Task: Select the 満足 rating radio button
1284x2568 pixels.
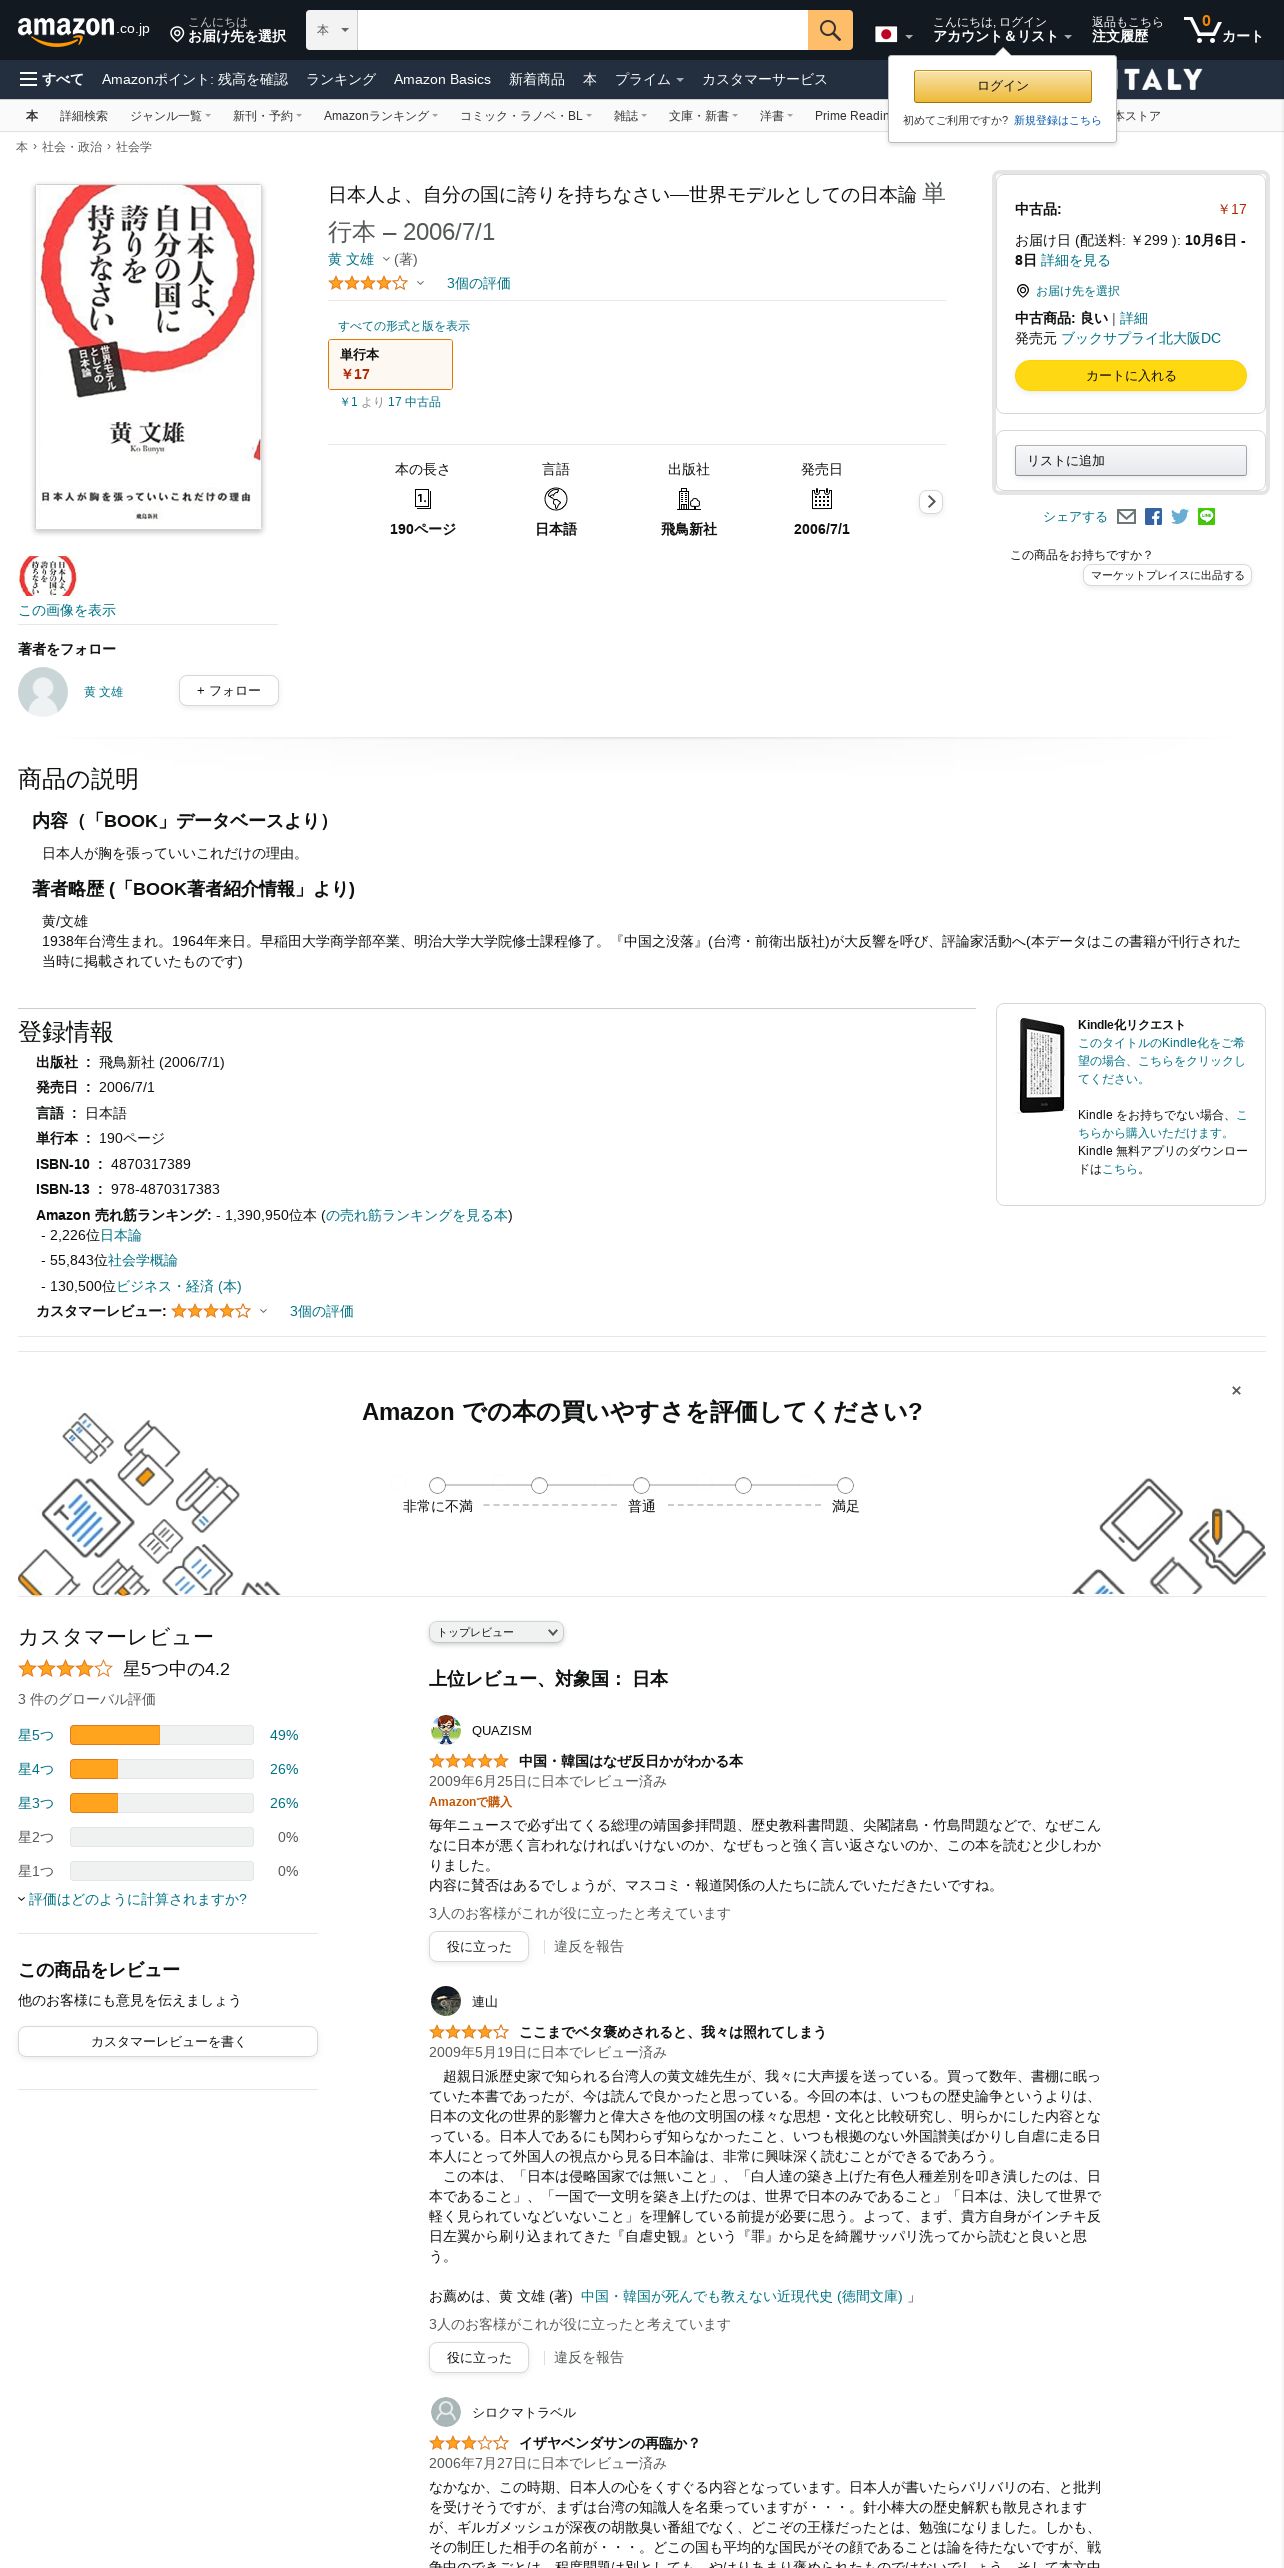Action: click(x=845, y=1485)
